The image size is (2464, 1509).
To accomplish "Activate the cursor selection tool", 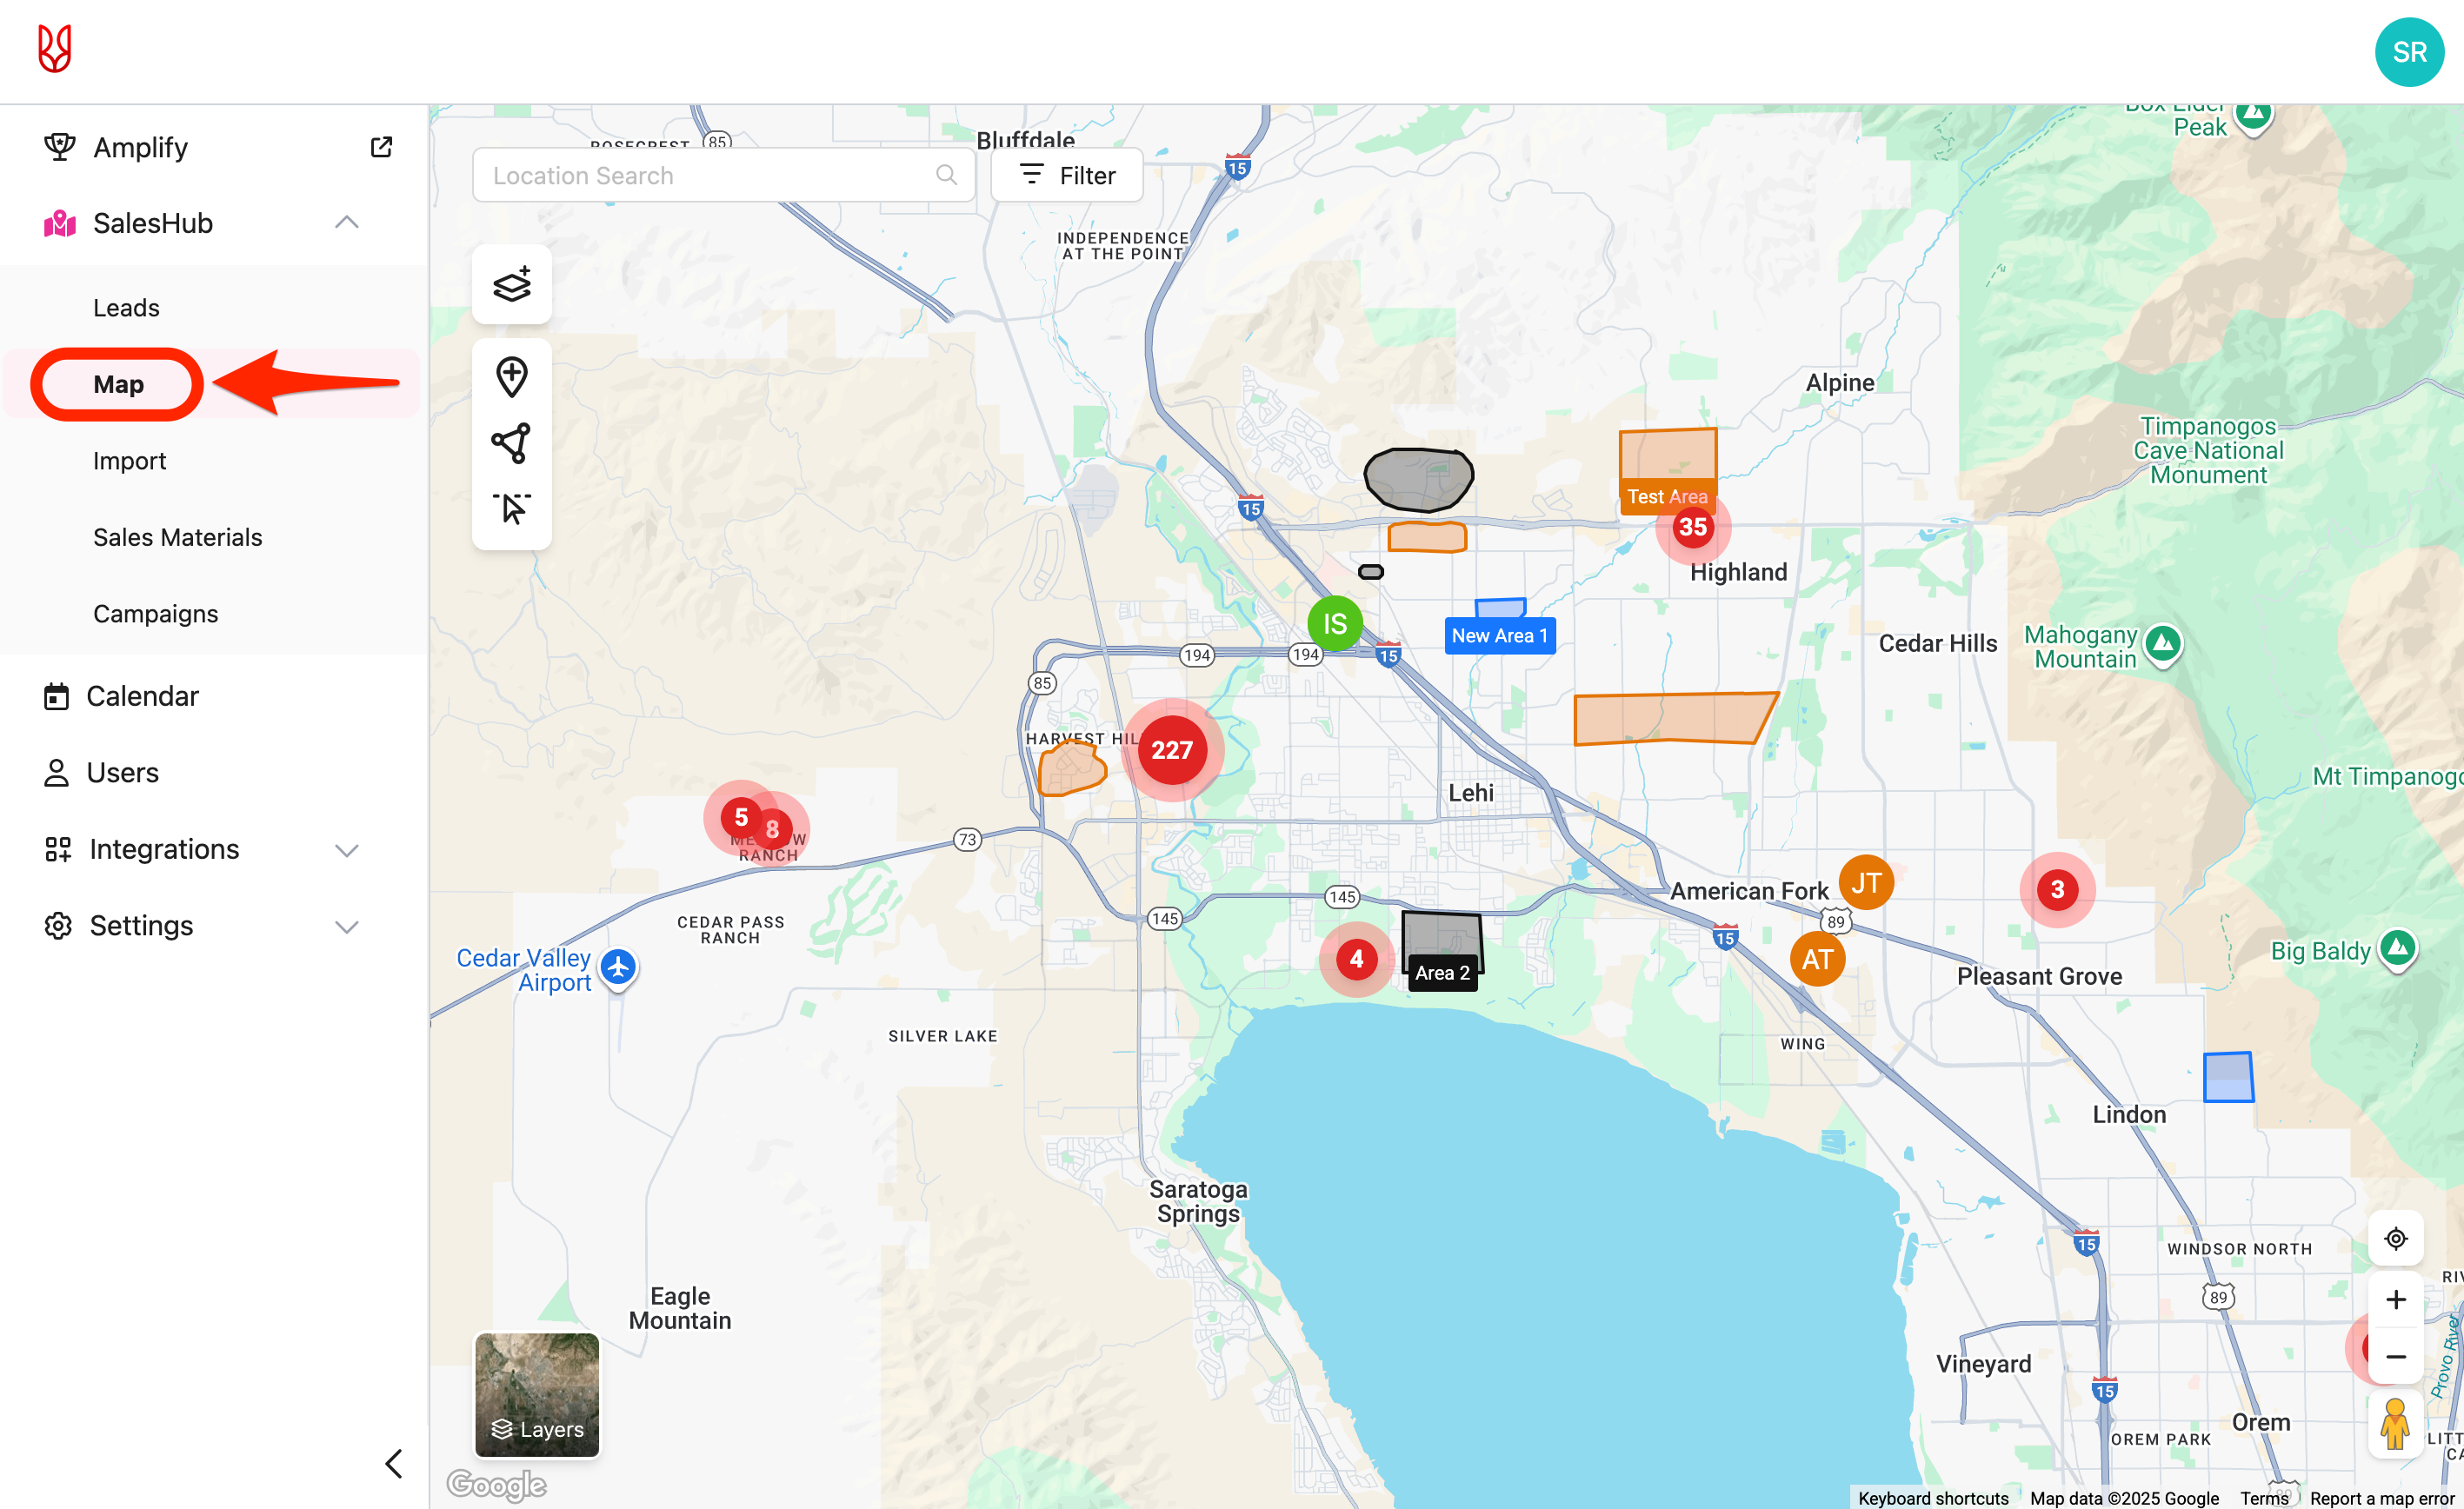I will tap(511, 508).
